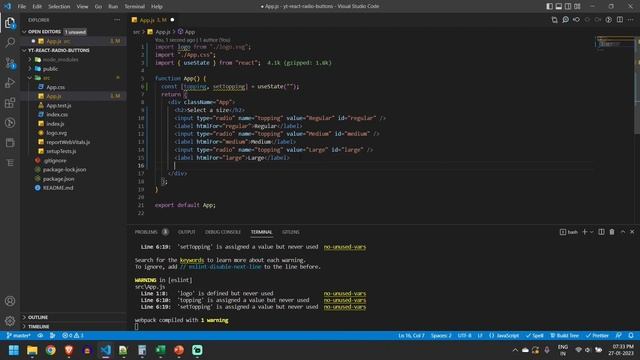The height and width of the screenshot is (360, 640).
Task: Close the terminal panel with X
Action: [632, 232]
